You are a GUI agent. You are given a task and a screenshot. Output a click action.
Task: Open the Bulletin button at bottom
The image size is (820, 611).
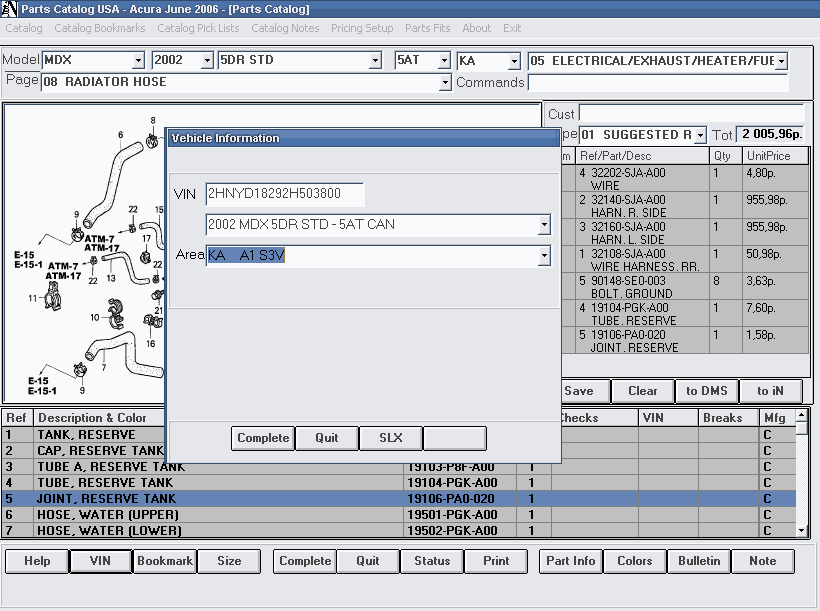pyautogui.click(x=699, y=561)
